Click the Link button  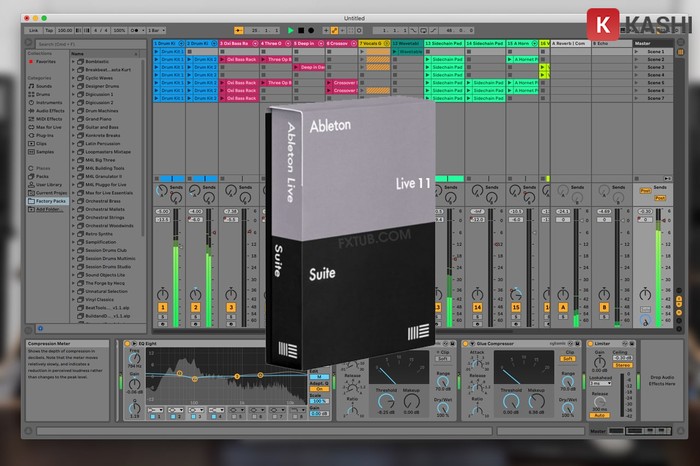click(x=33, y=30)
